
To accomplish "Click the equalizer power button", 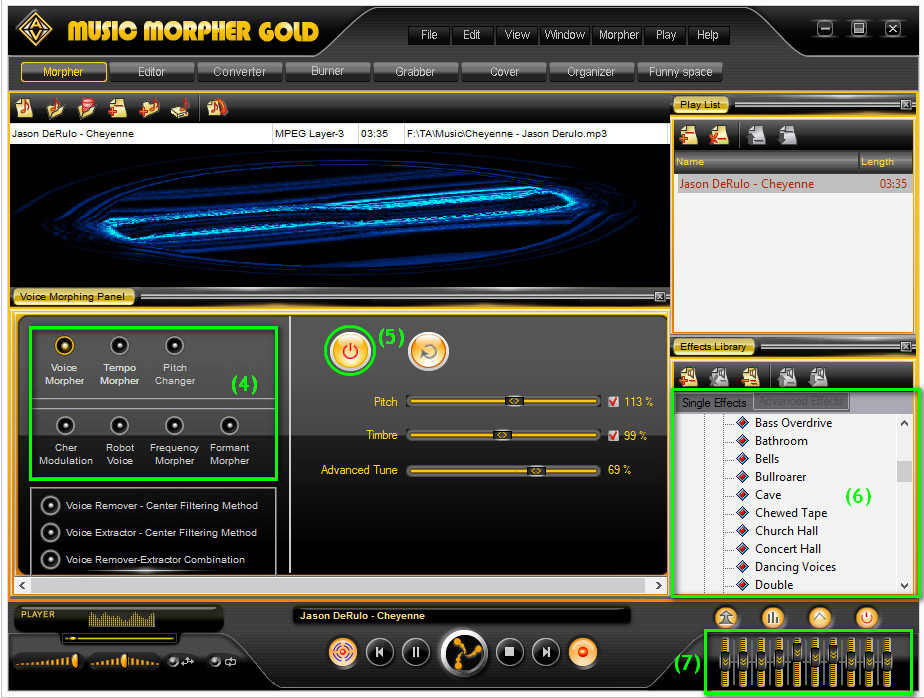I will point(866,617).
